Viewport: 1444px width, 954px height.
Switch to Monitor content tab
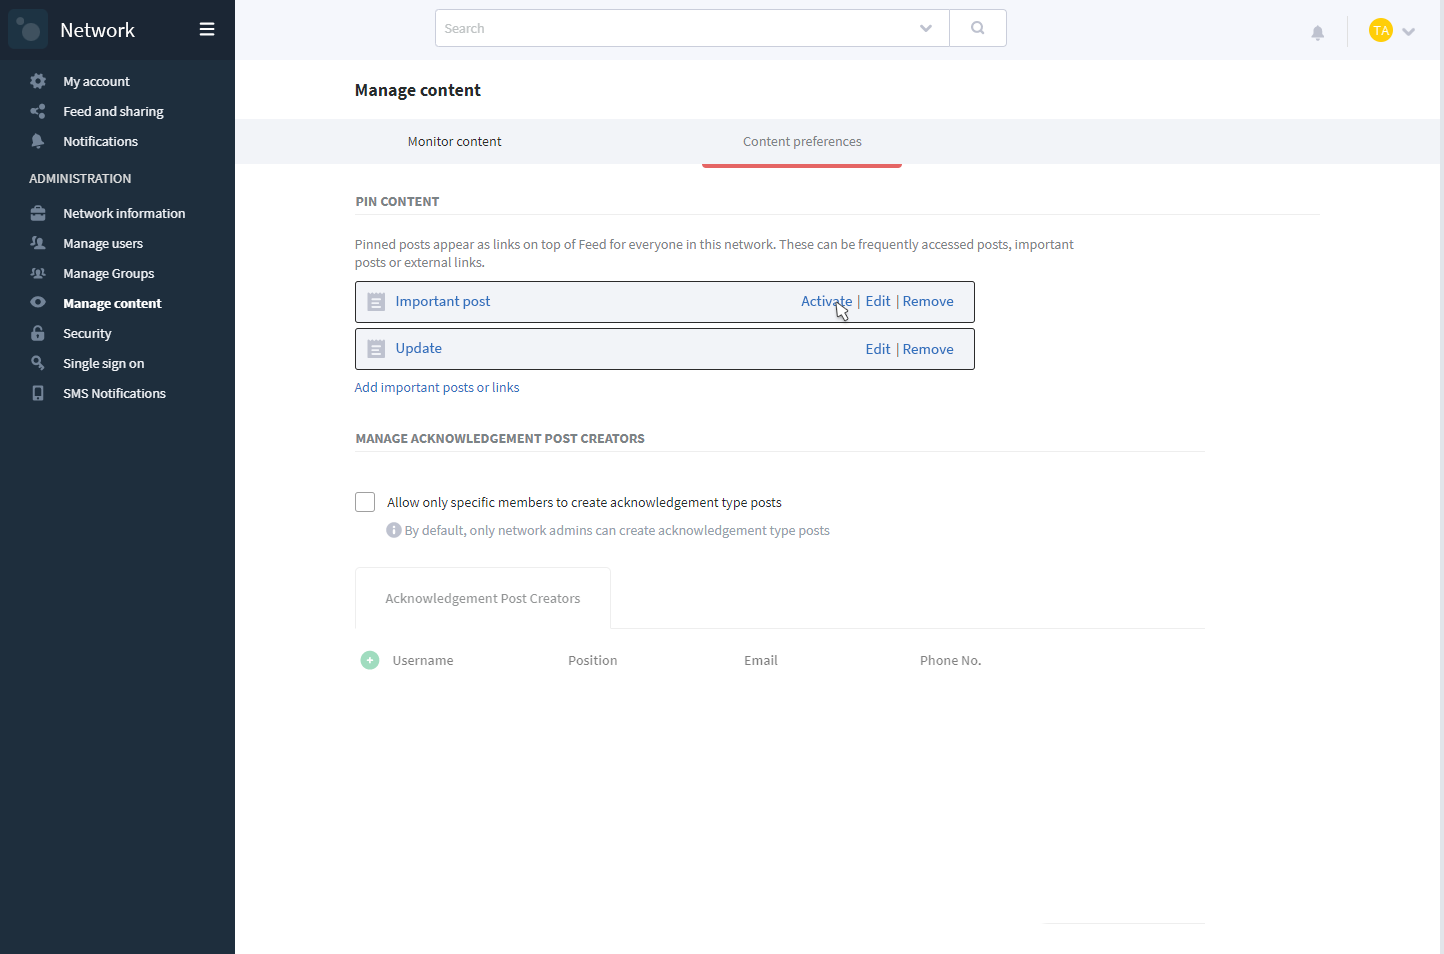(x=454, y=141)
